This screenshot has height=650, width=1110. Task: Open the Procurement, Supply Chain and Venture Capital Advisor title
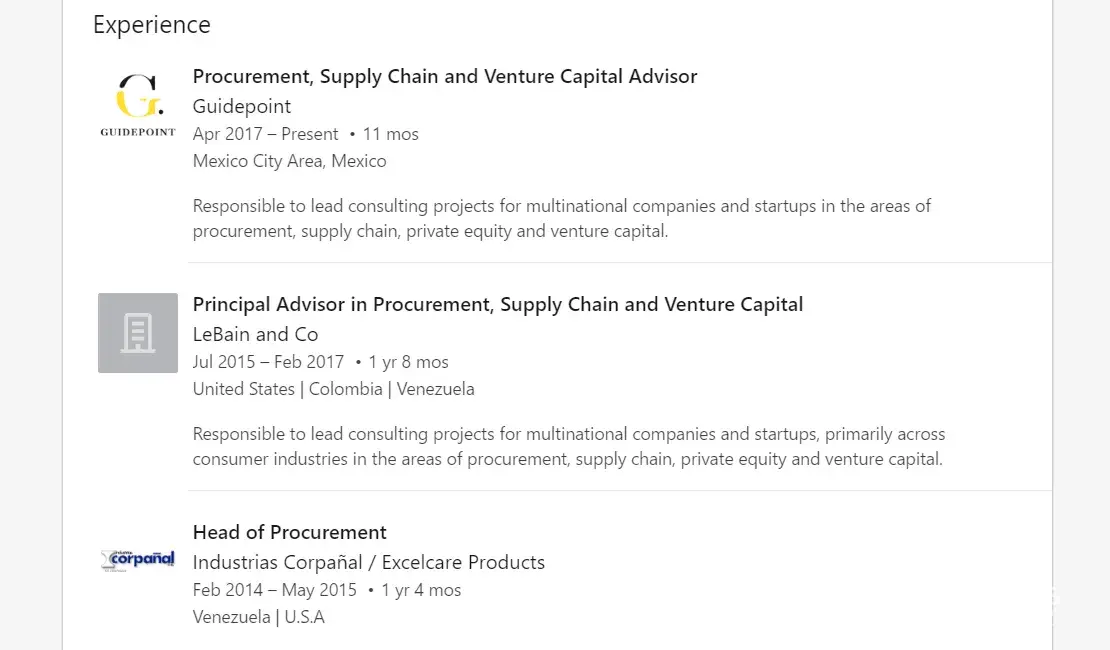click(445, 77)
